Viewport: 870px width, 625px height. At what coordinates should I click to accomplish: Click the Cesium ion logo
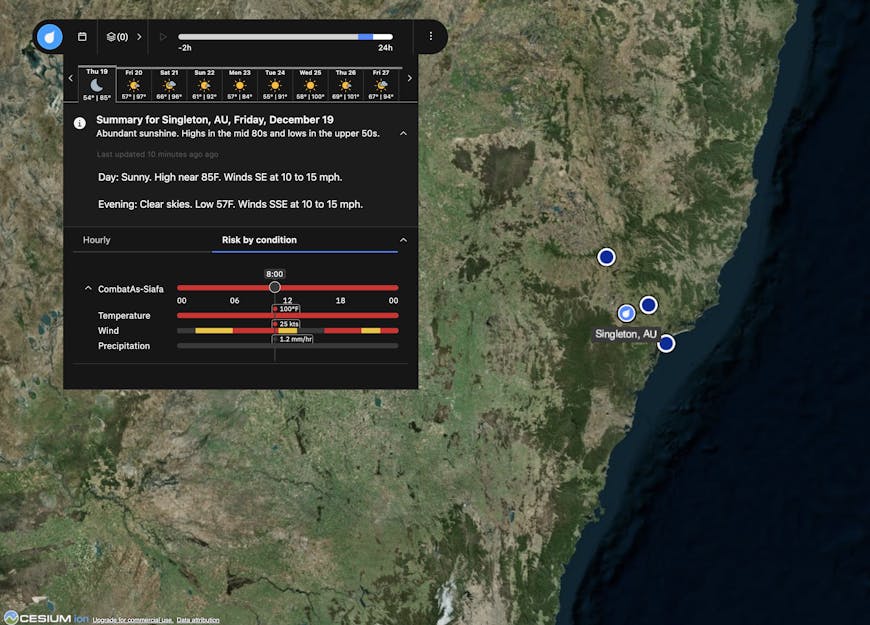pyautogui.click(x=38, y=618)
